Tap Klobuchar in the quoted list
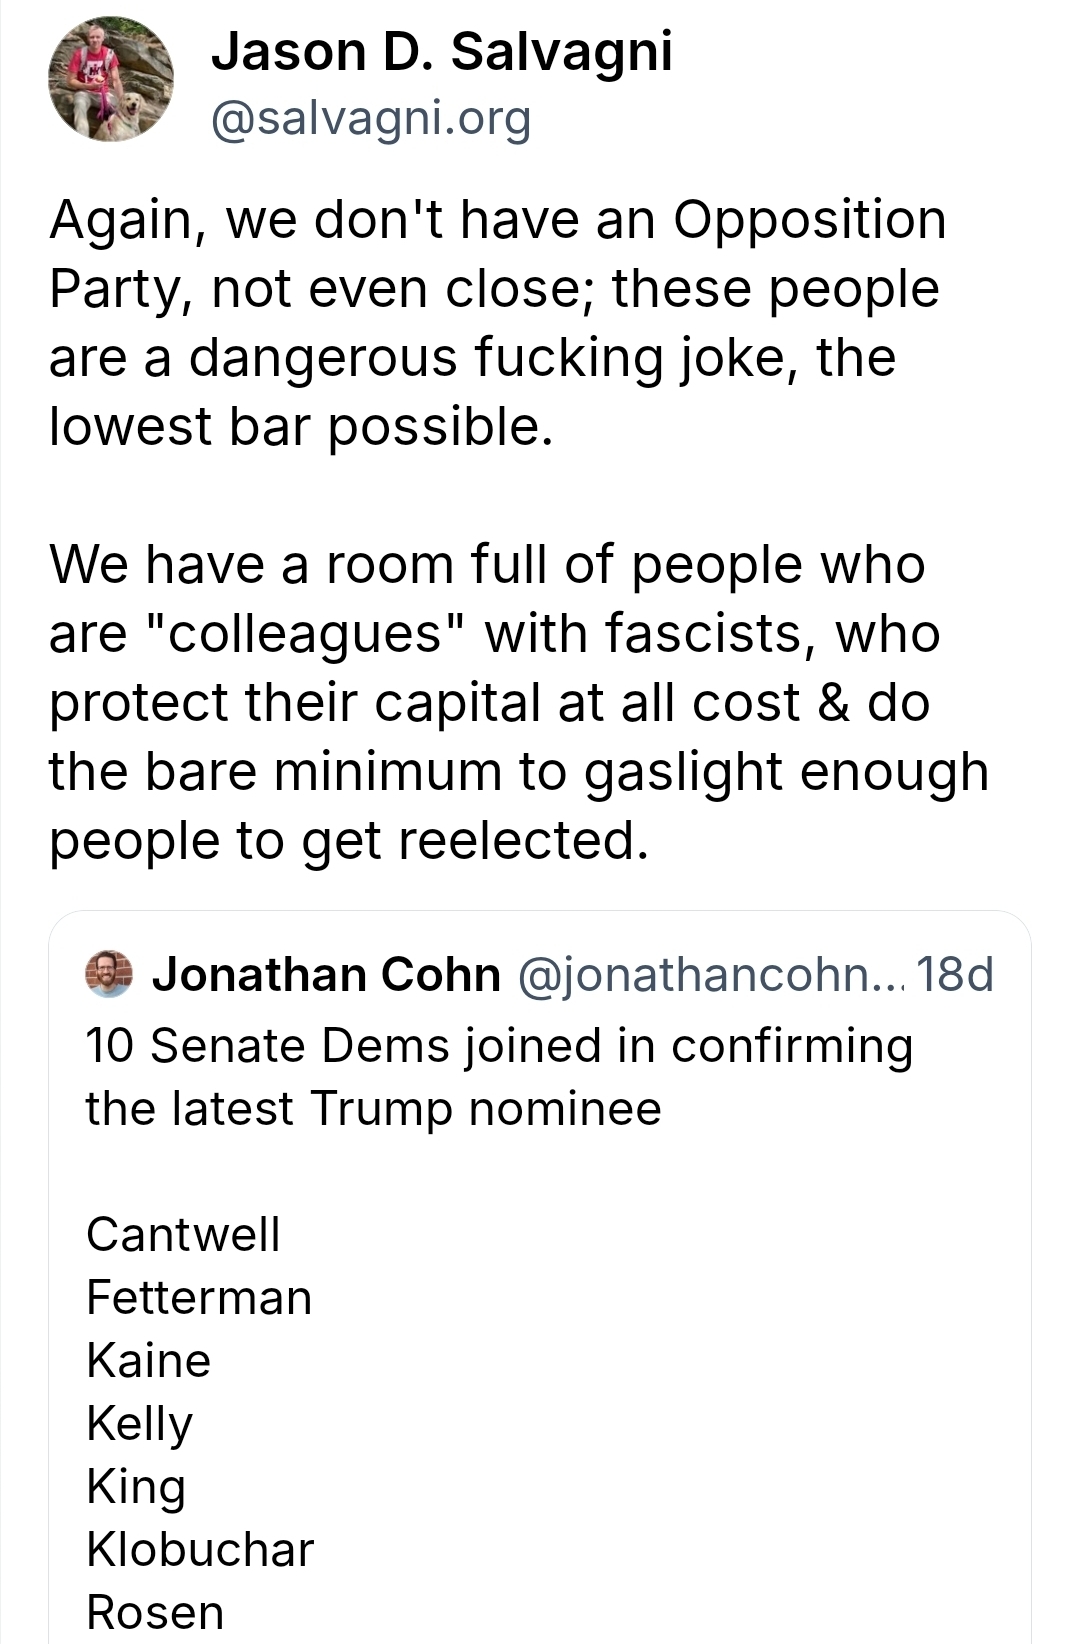The width and height of the screenshot is (1080, 1644). (200, 1550)
